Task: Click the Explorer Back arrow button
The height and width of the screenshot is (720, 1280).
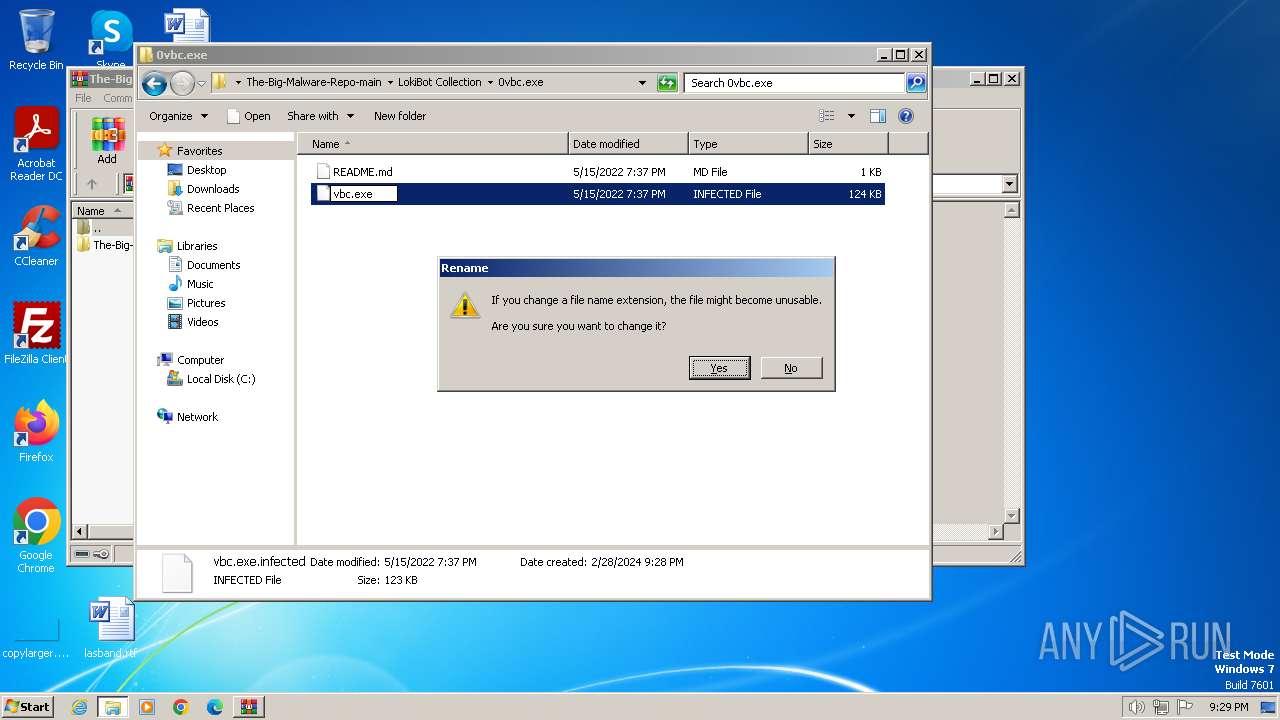Action: click(154, 83)
